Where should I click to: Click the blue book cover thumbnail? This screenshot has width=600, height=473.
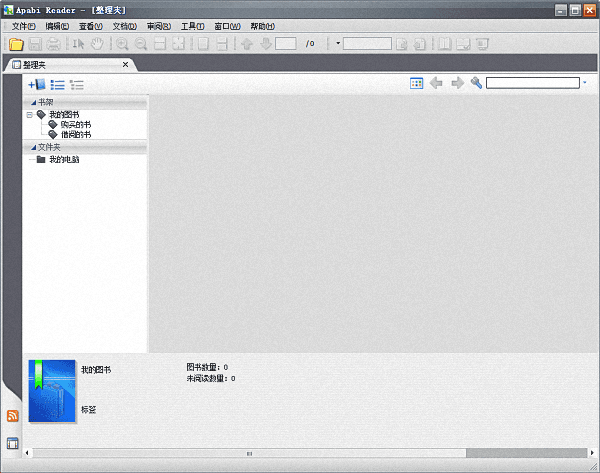pyautogui.click(x=52, y=391)
